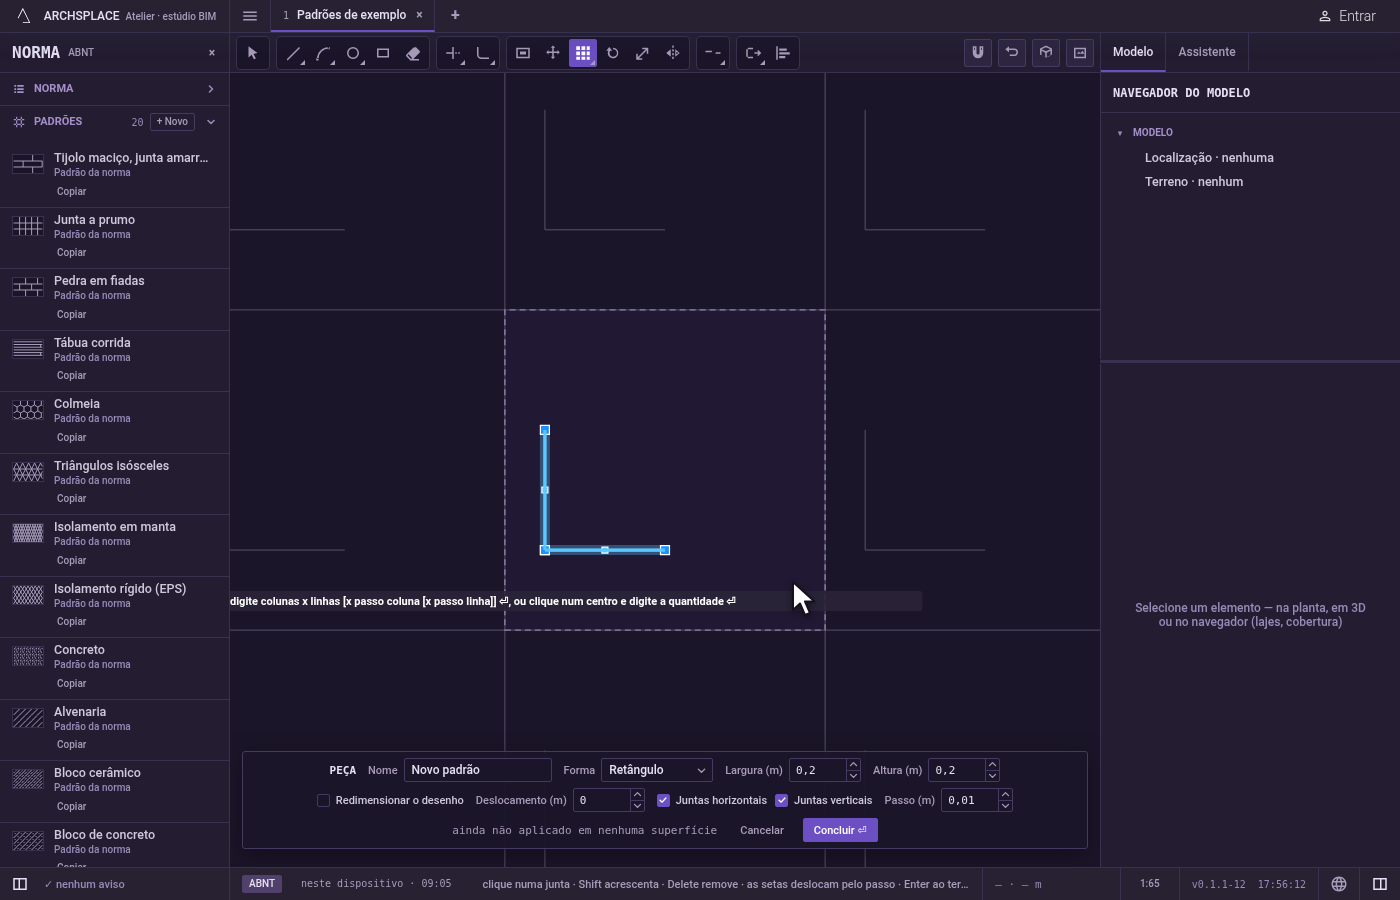Choose the move tool with cross arrows
The height and width of the screenshot is (900, 1400).
coord(553,53)
